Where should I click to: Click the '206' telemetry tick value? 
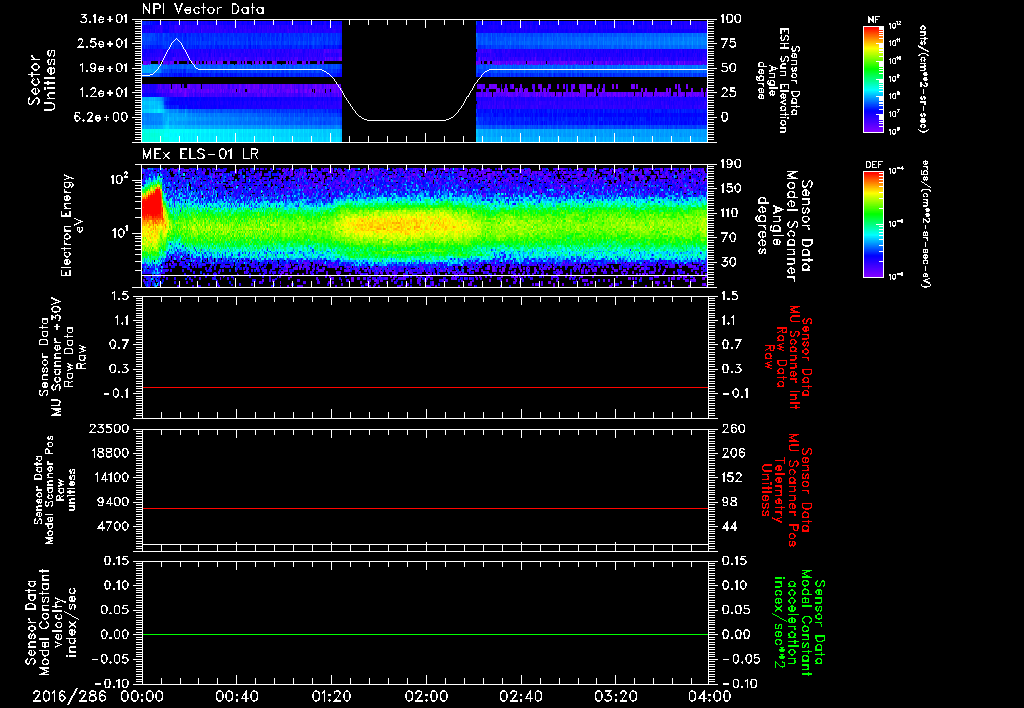click(731, 453)
